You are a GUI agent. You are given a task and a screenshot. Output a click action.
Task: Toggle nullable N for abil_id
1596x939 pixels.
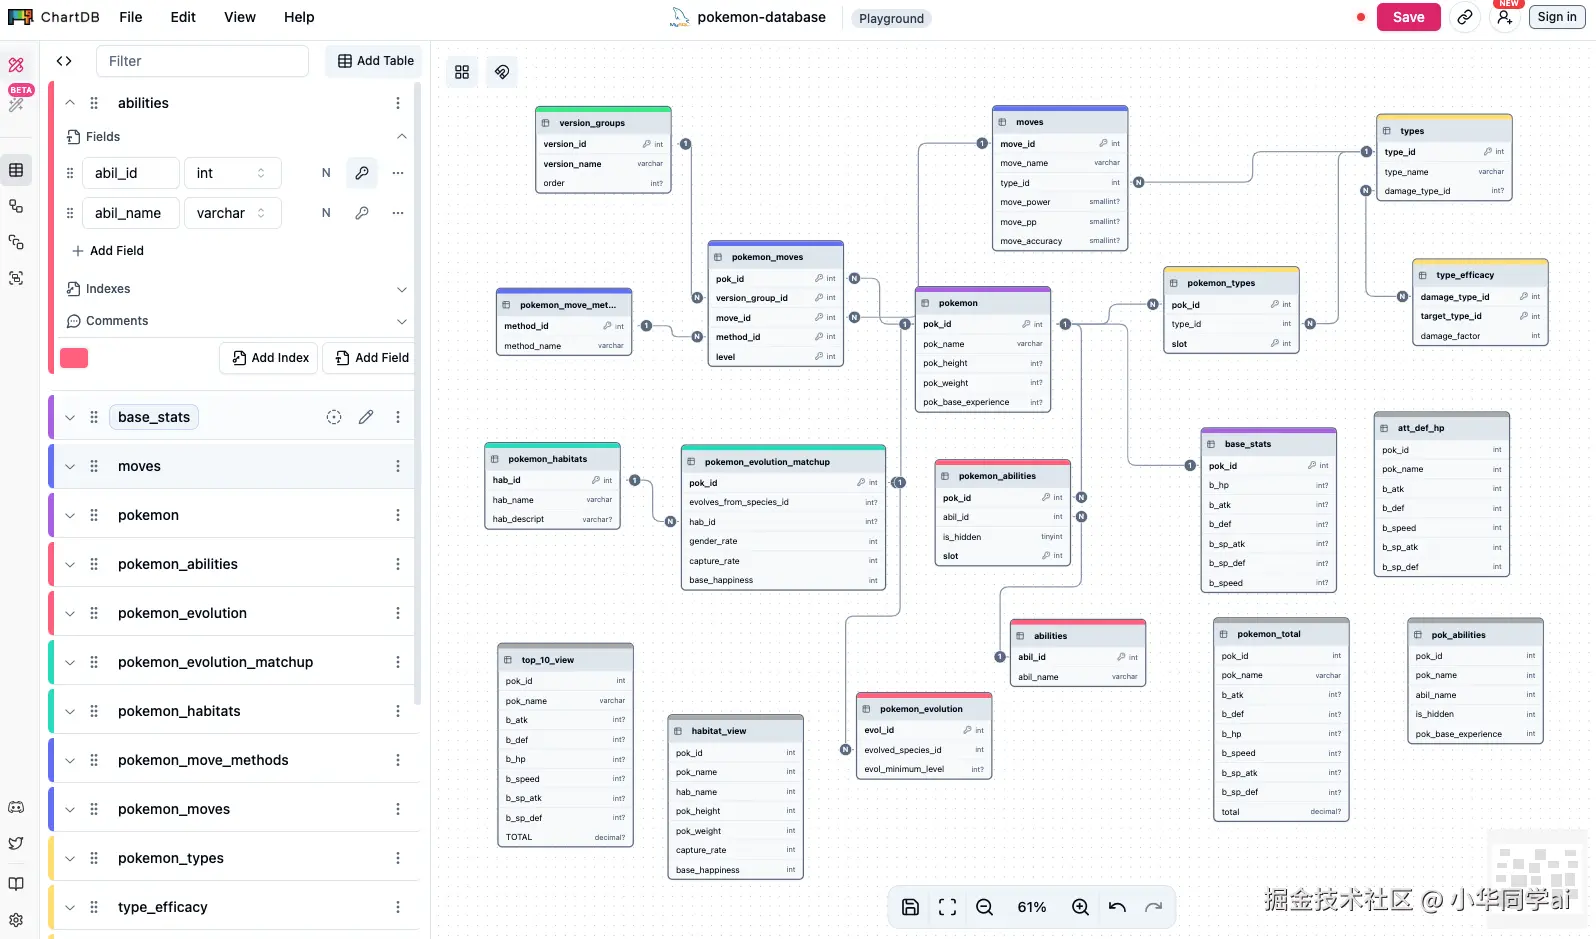[x=326, y=173]
